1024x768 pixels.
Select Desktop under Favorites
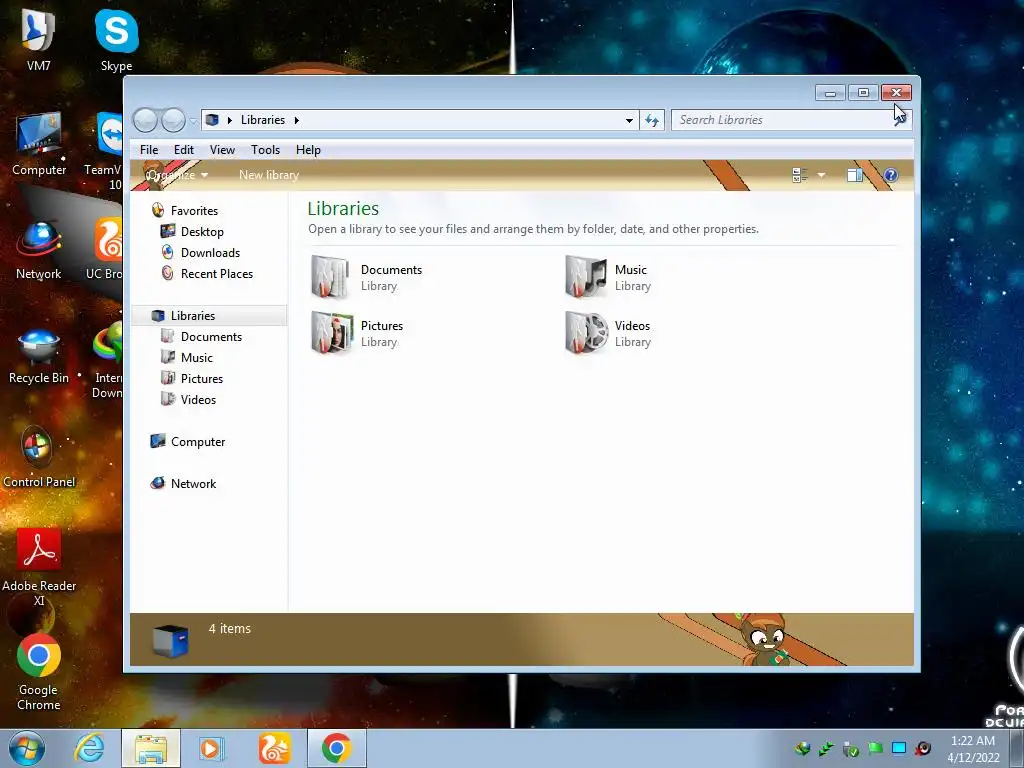click(202, 231)
